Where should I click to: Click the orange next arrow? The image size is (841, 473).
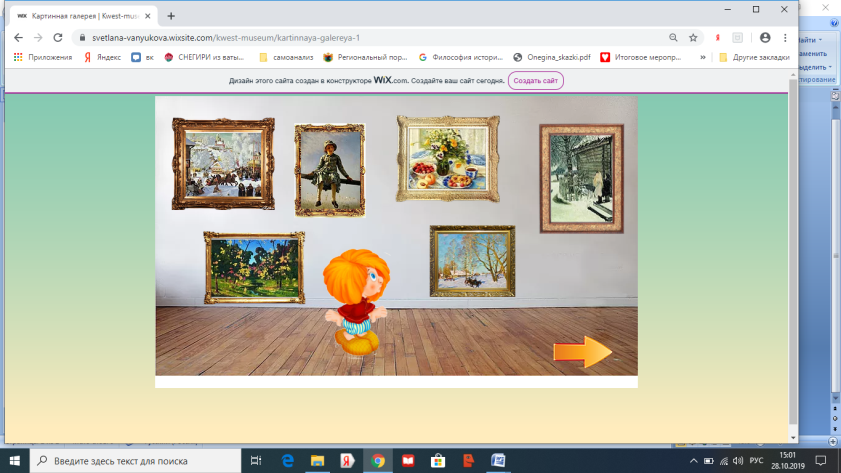point(582,352)
